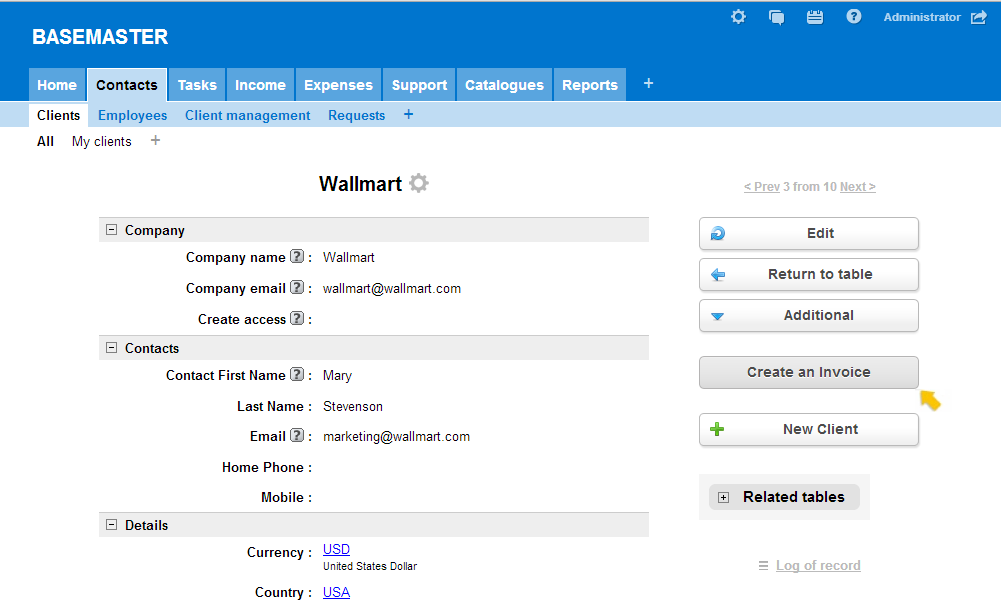
Task: Go to the Requests subtab
Action: click(x=356, y=116)
